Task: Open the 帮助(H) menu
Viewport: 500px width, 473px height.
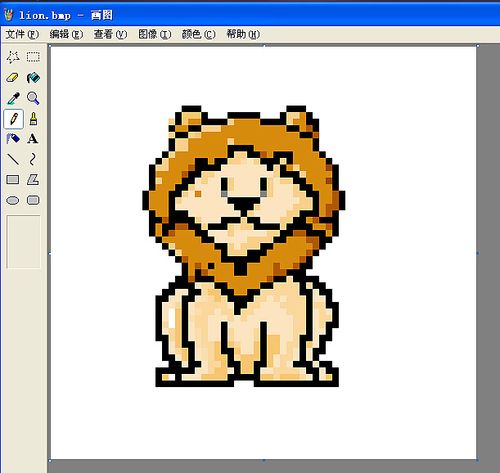Action: 243,34
